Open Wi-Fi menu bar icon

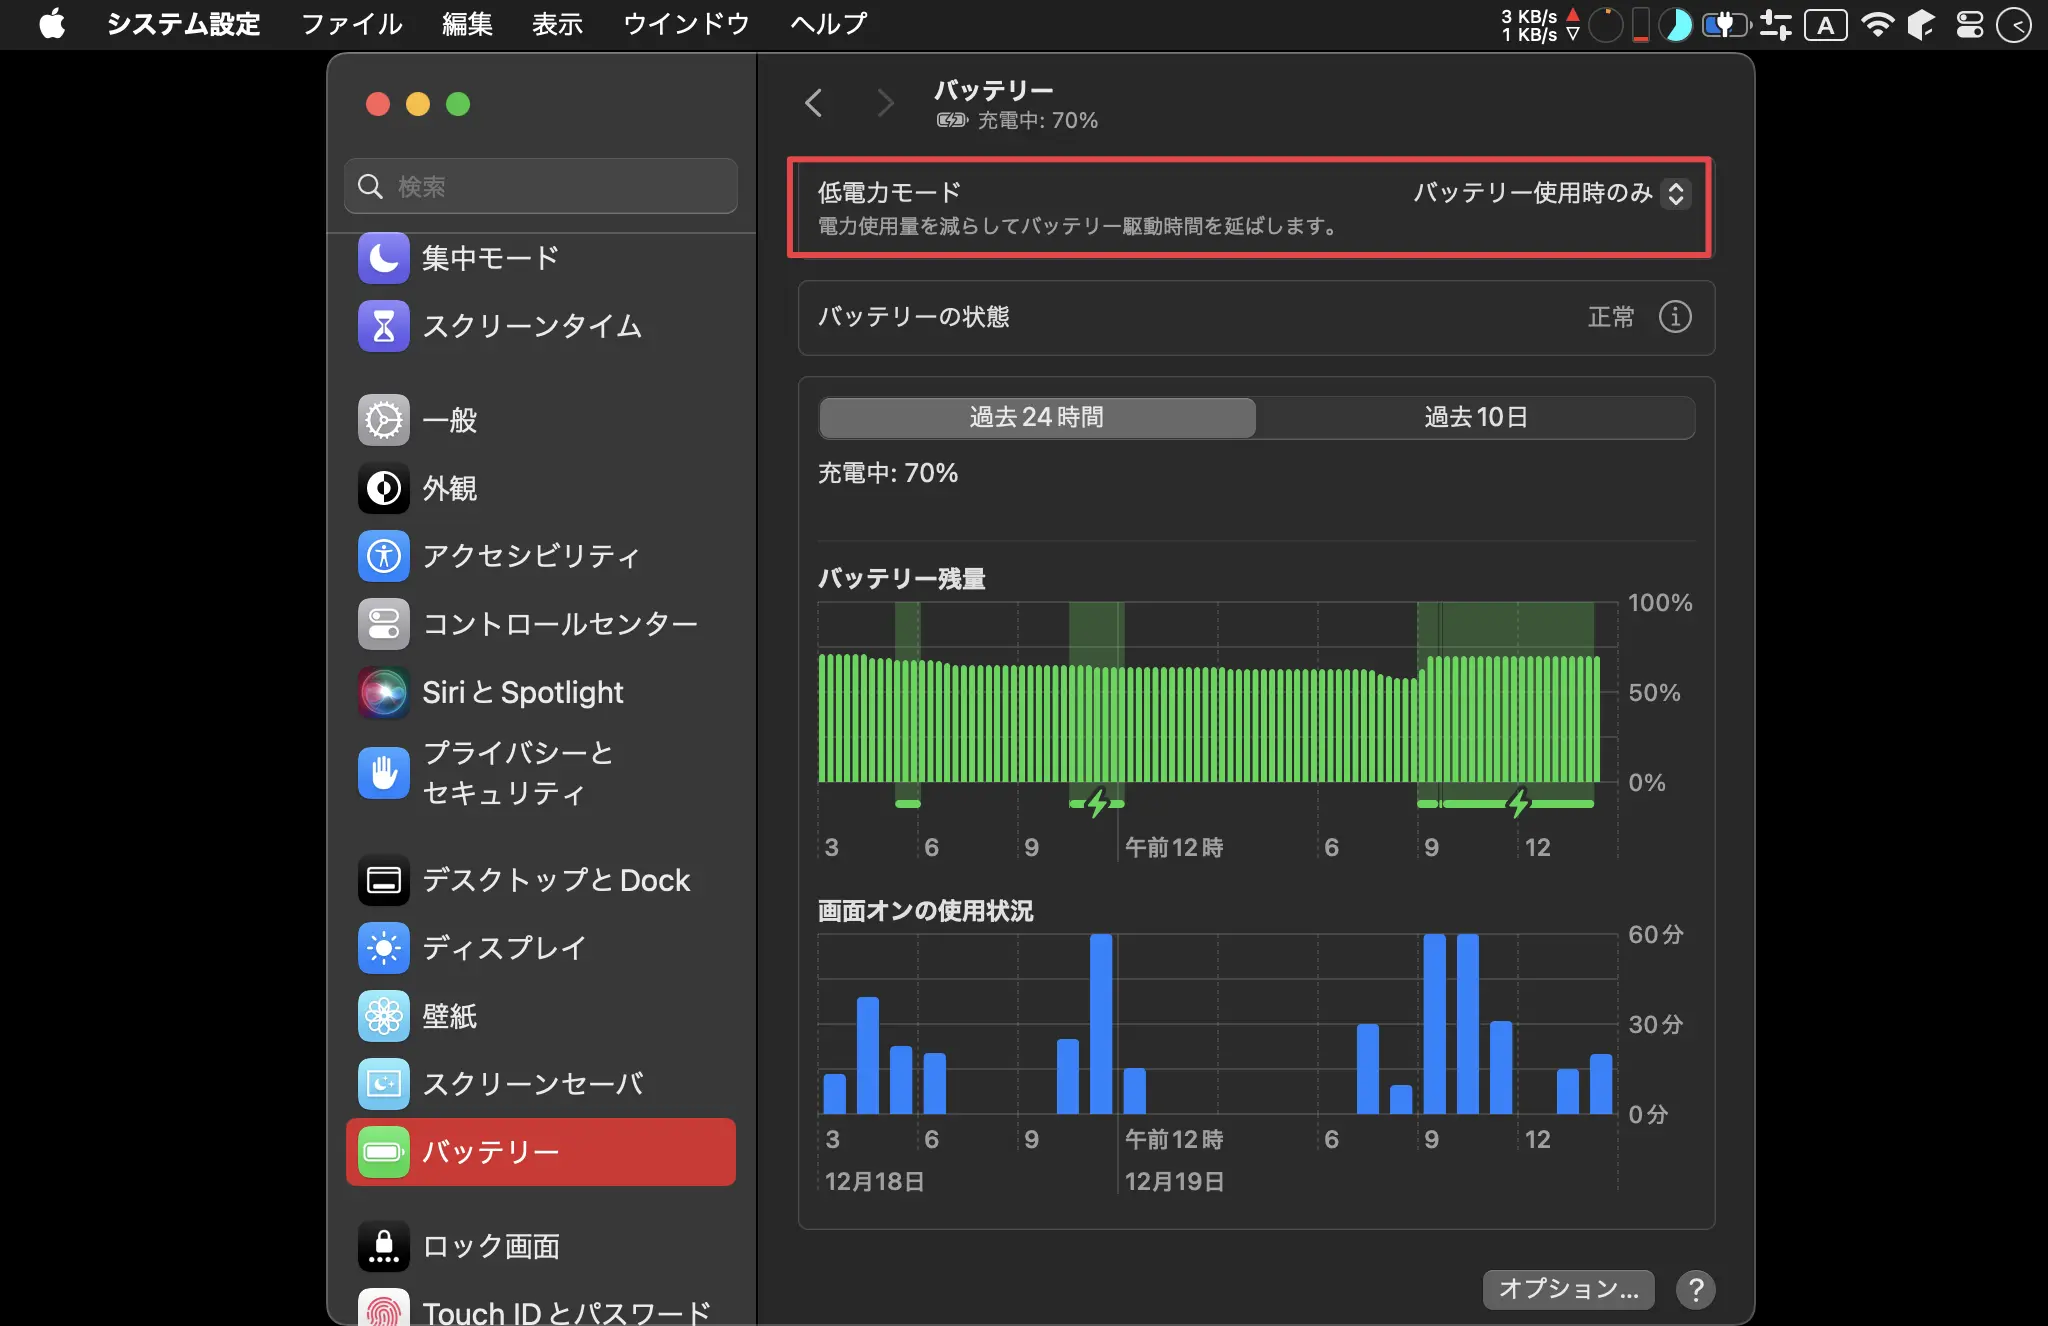click(x=1878, y=24)
